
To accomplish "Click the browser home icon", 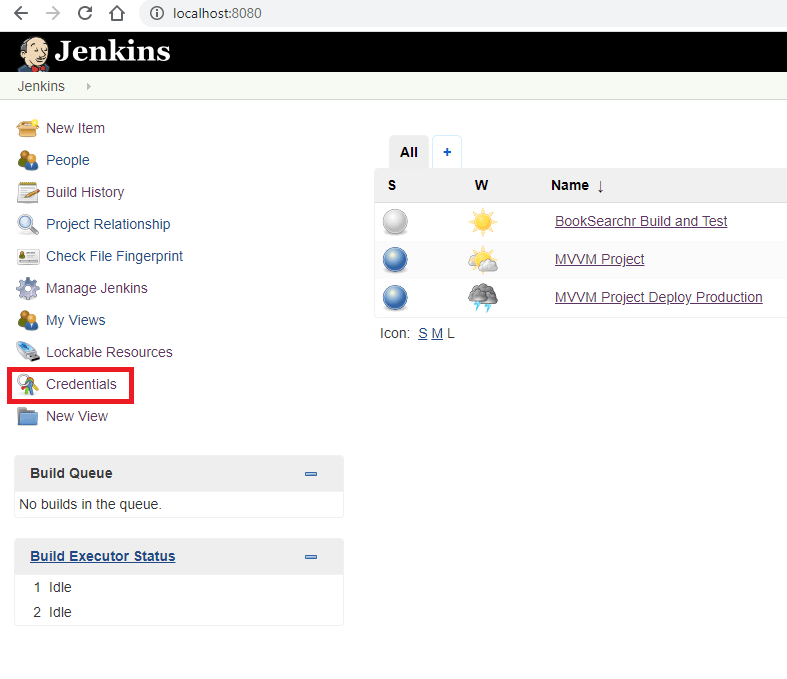I will click(x=117, y=13).
